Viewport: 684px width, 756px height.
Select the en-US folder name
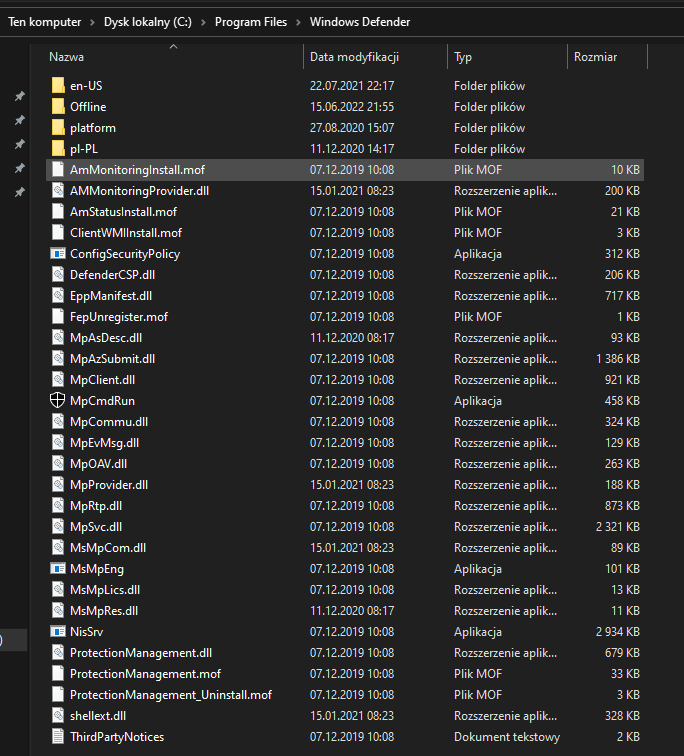point(86,86)
